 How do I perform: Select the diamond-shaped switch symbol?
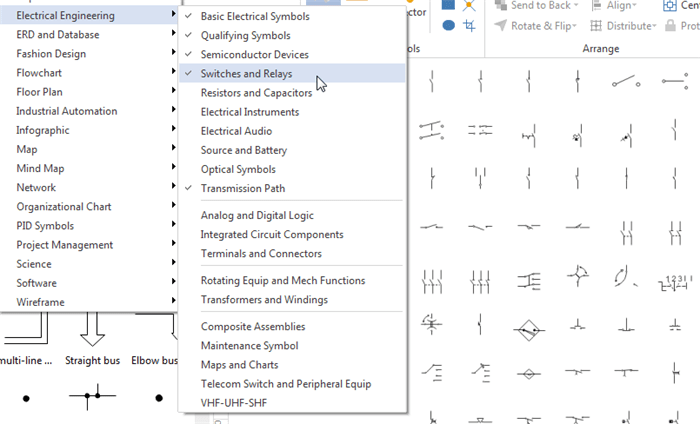pos(529,329)
